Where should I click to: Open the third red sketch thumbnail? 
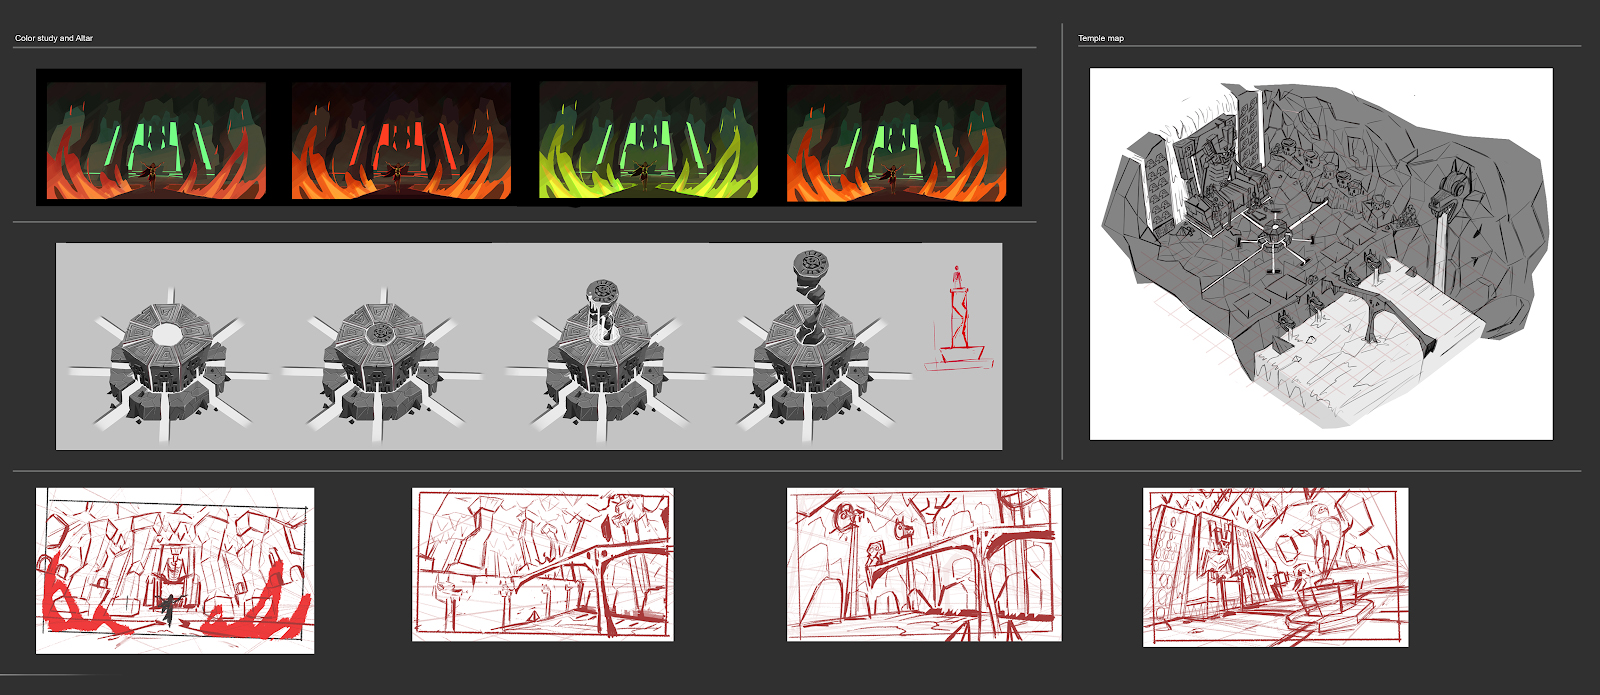(924, 565)
